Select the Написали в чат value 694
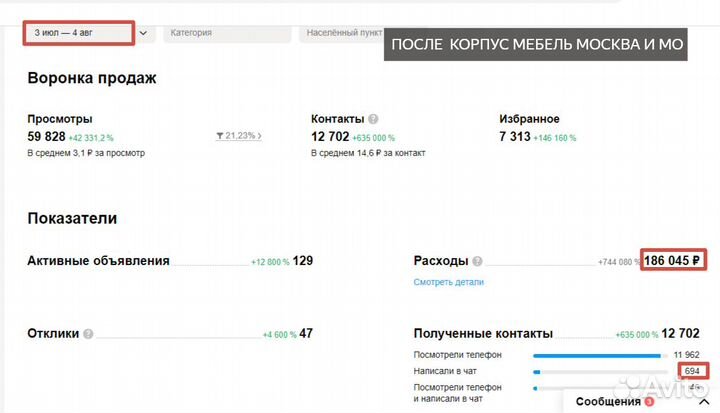 (692, 371)
